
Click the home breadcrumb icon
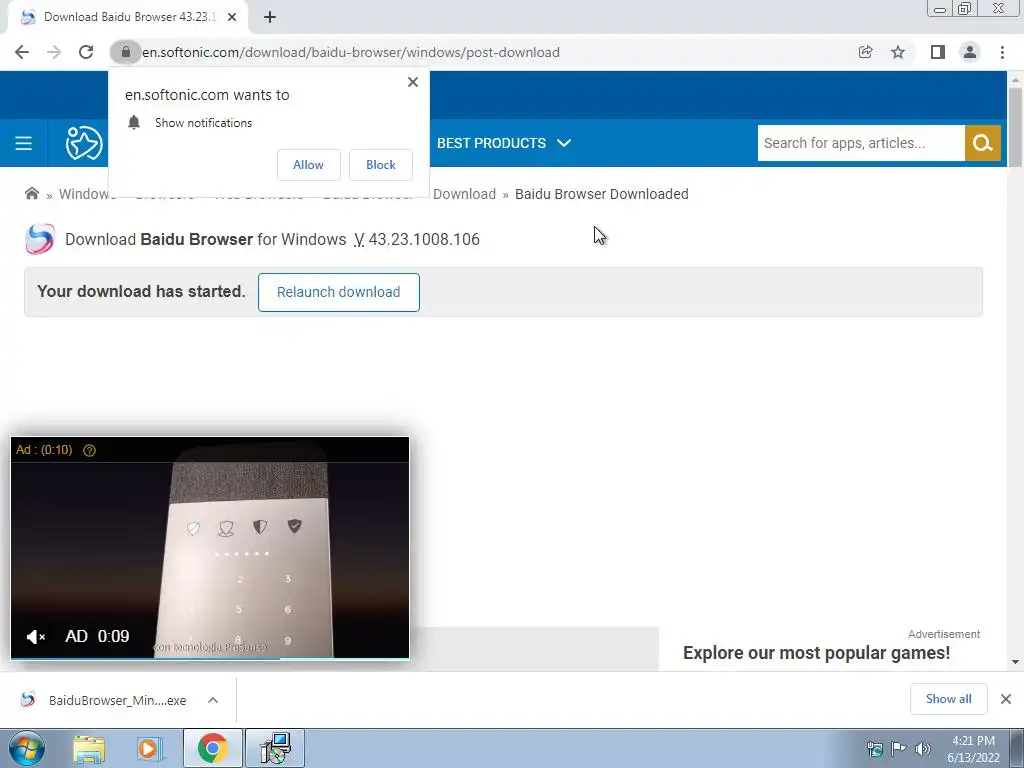point(31,193)
